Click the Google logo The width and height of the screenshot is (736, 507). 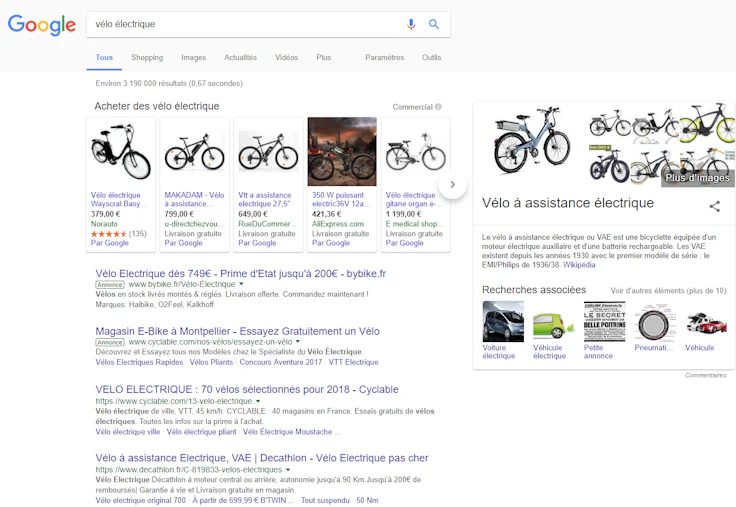pyautogui.click(x=42, y=24)
